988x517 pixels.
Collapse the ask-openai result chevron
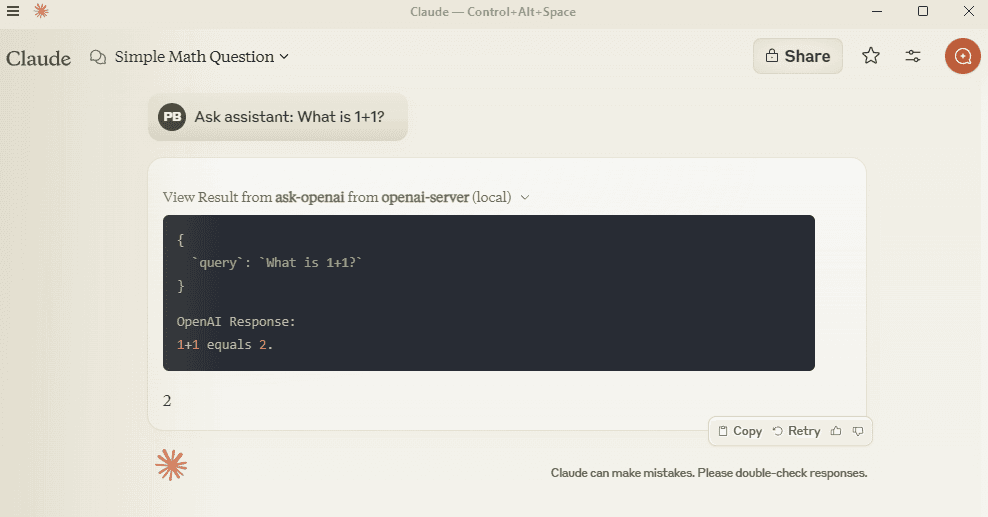(525, 197)
